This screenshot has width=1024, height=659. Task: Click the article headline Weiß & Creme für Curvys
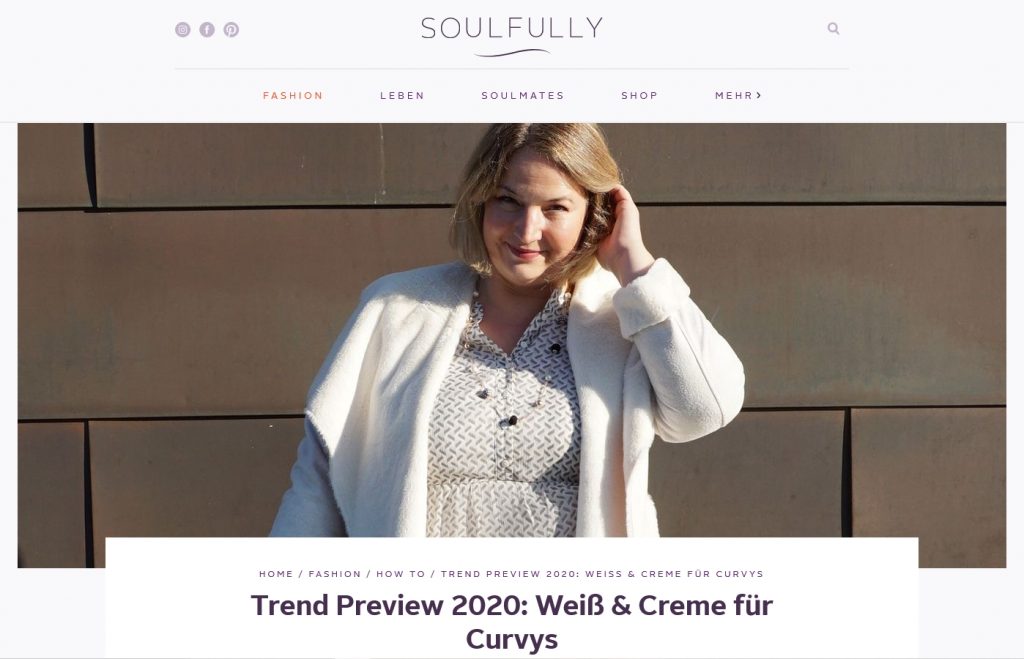(512, 622)
